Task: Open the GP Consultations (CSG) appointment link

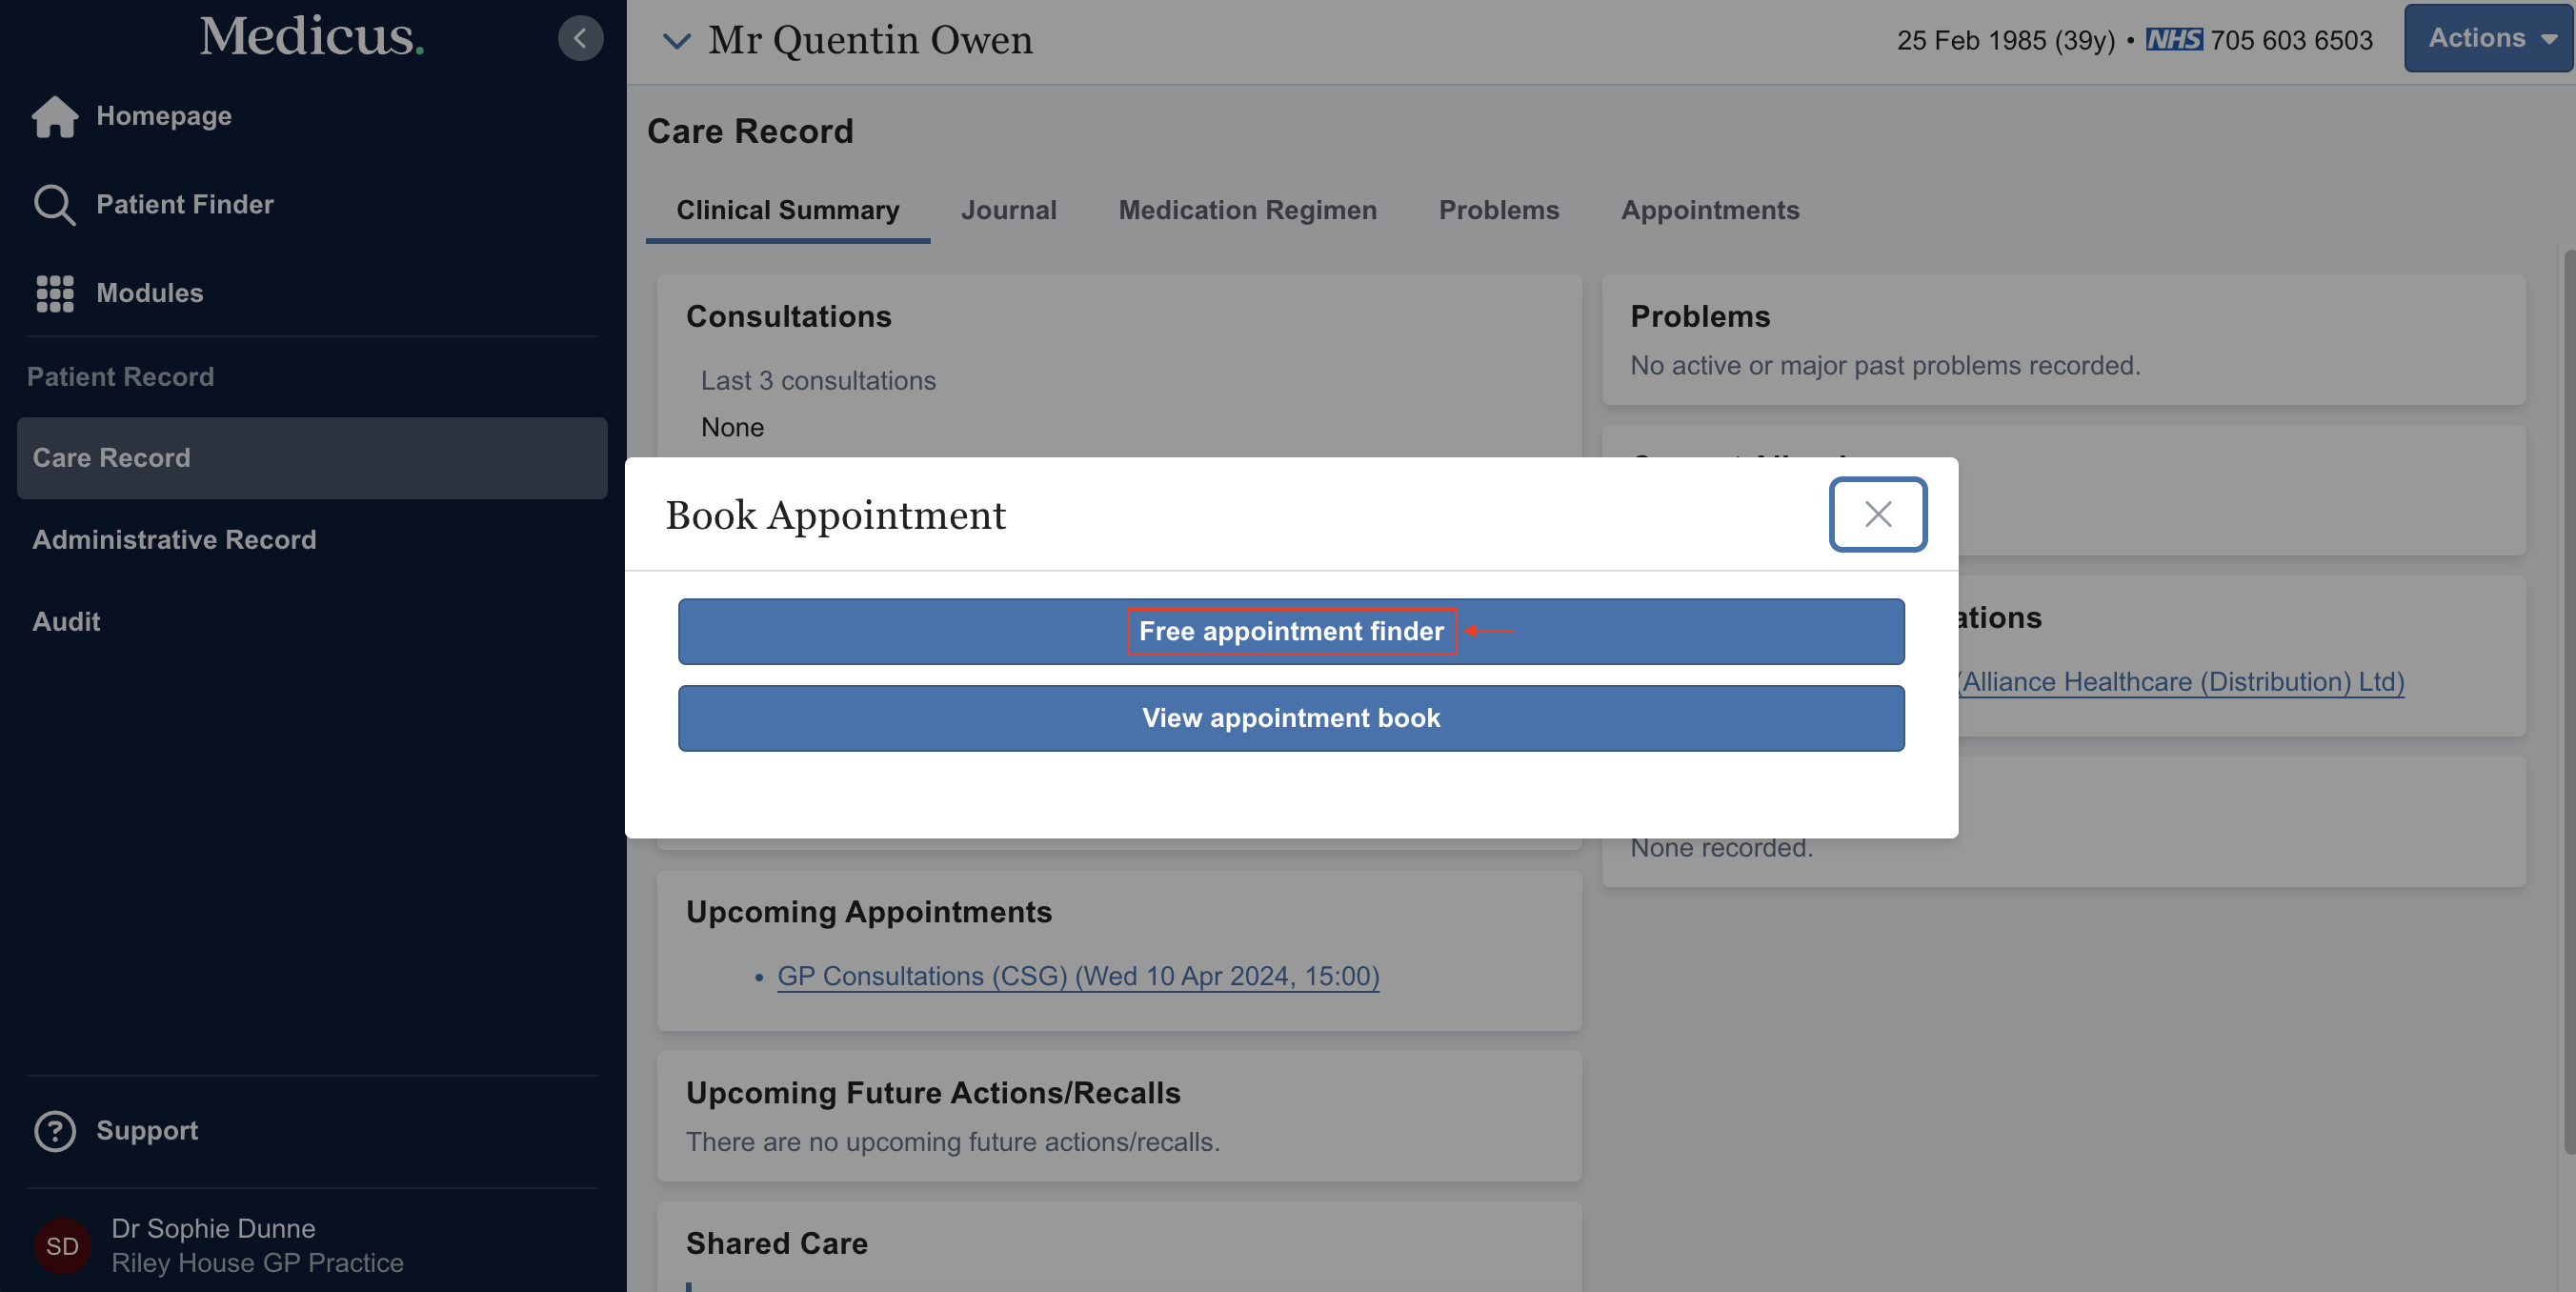Action: pyautogui.click(x=1077, y=976)
